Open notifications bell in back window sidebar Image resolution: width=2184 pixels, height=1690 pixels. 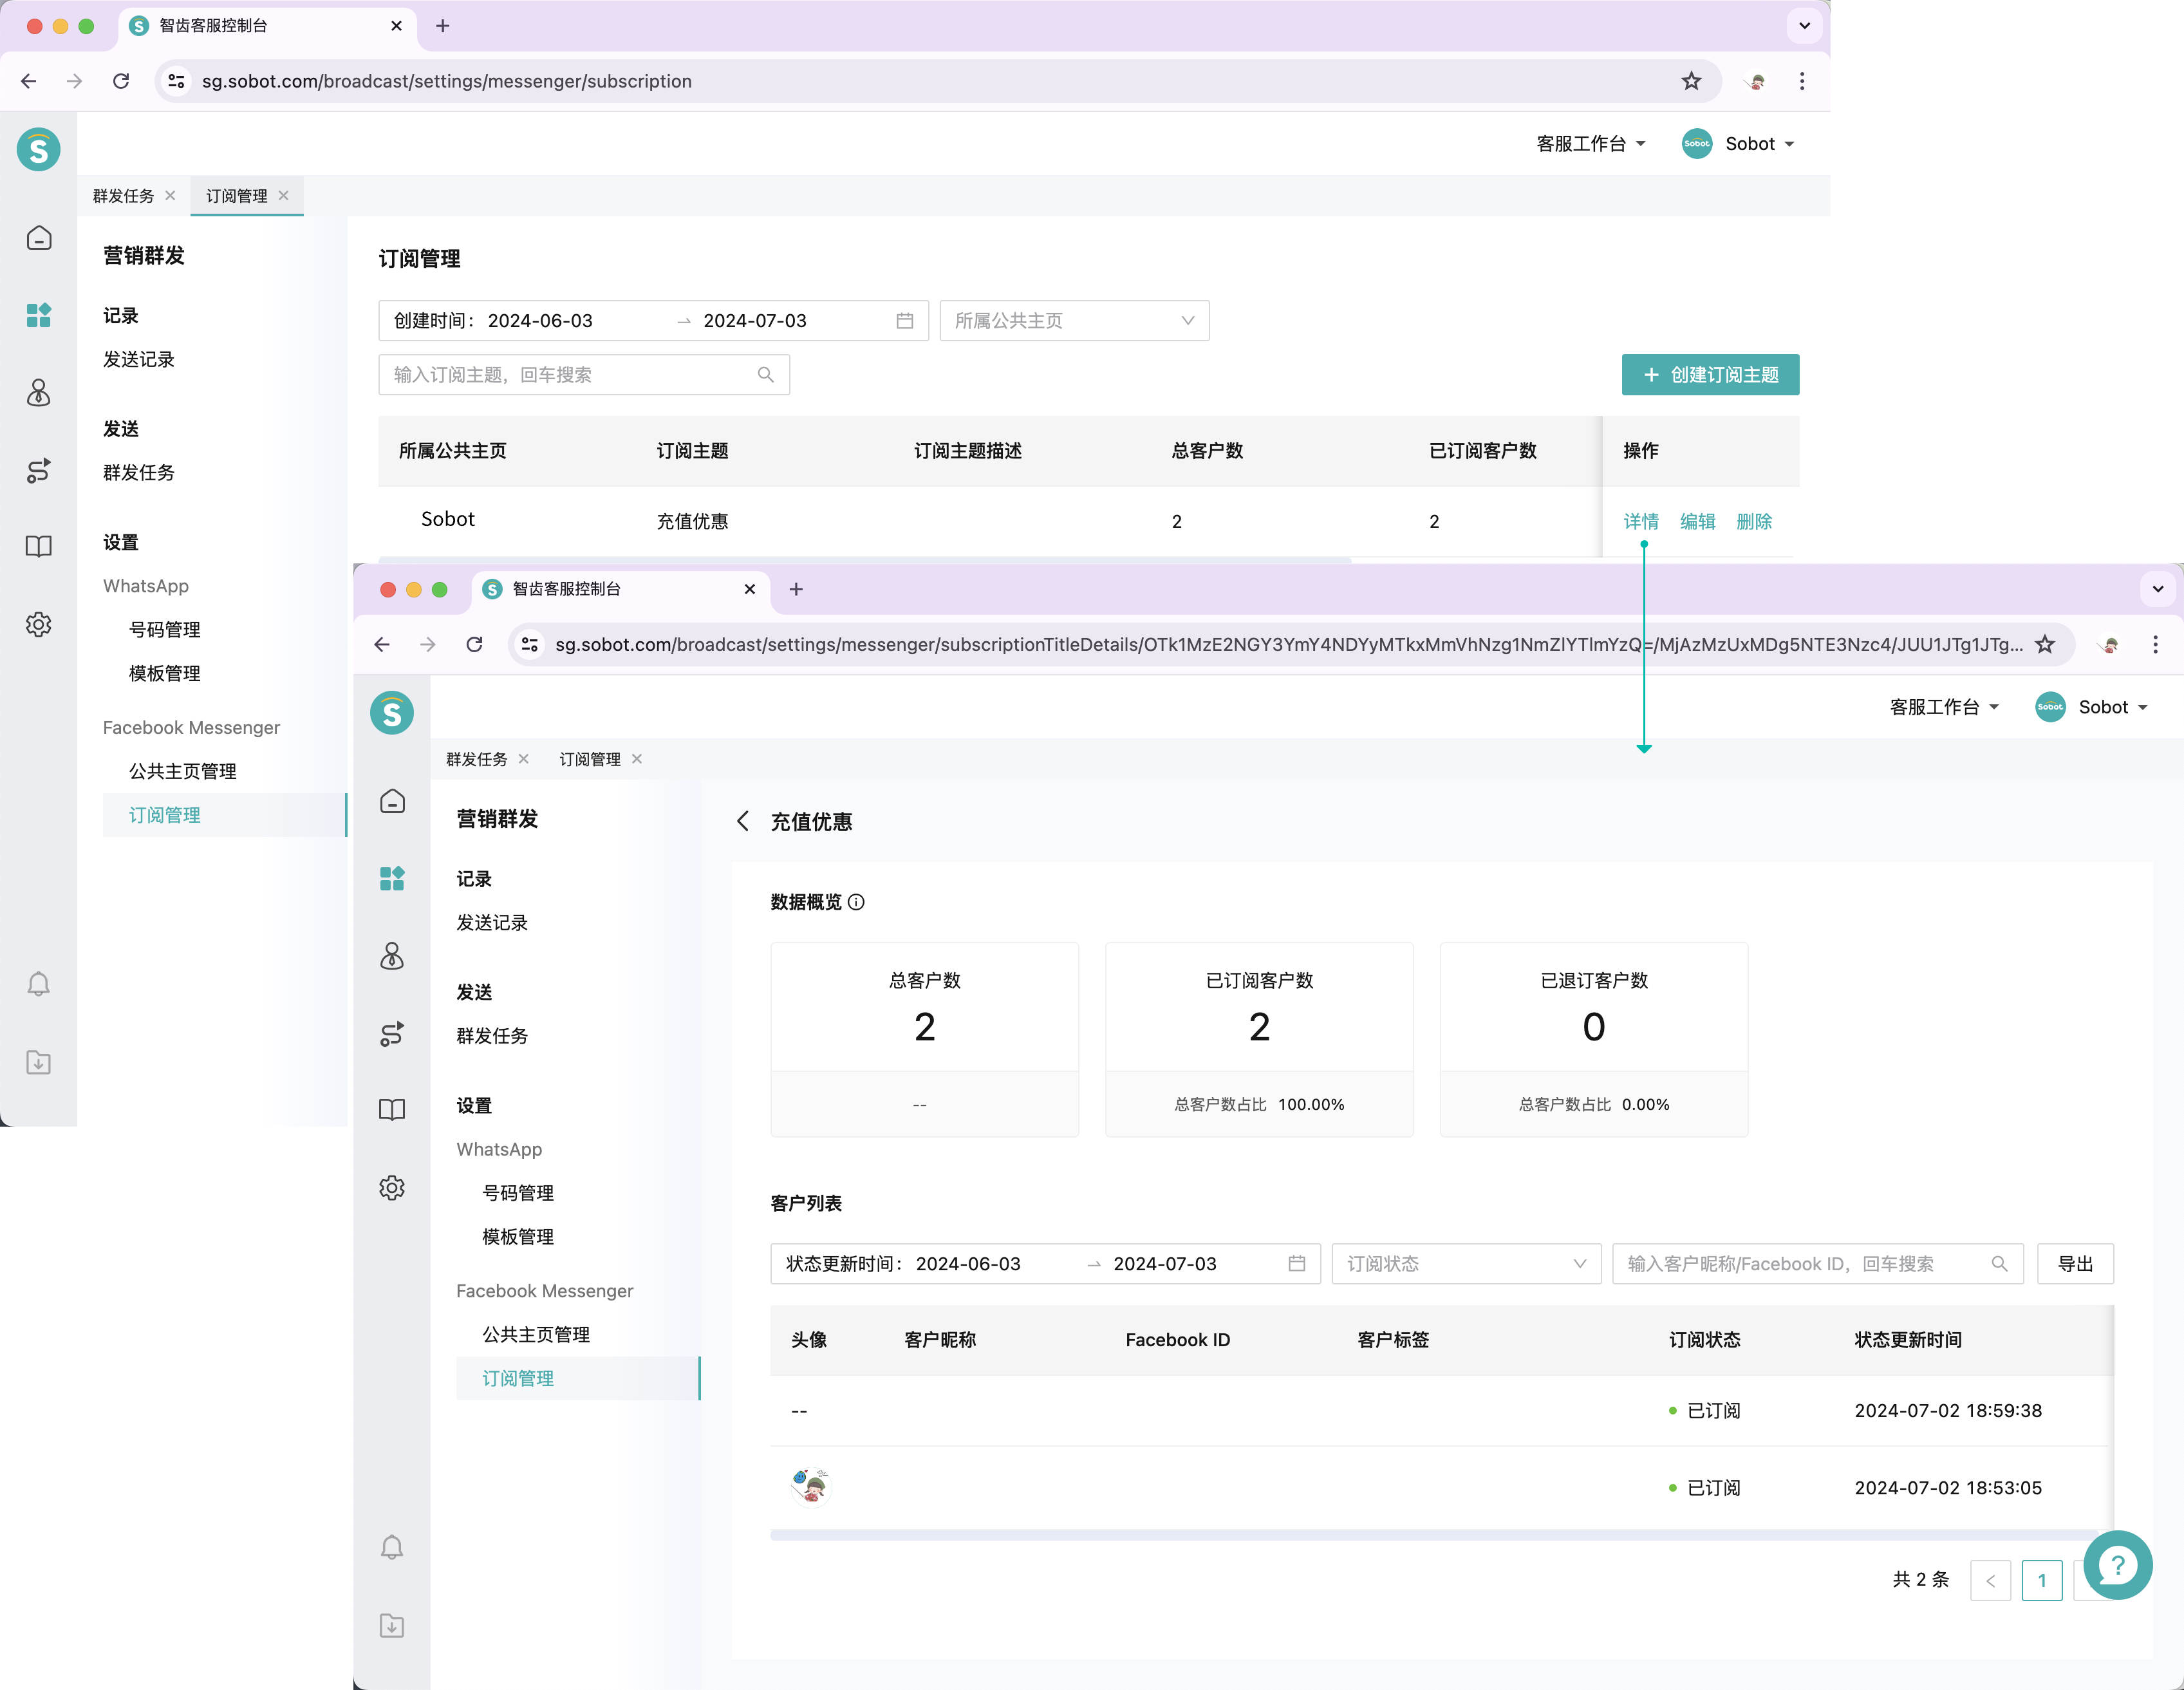point(39,984)
